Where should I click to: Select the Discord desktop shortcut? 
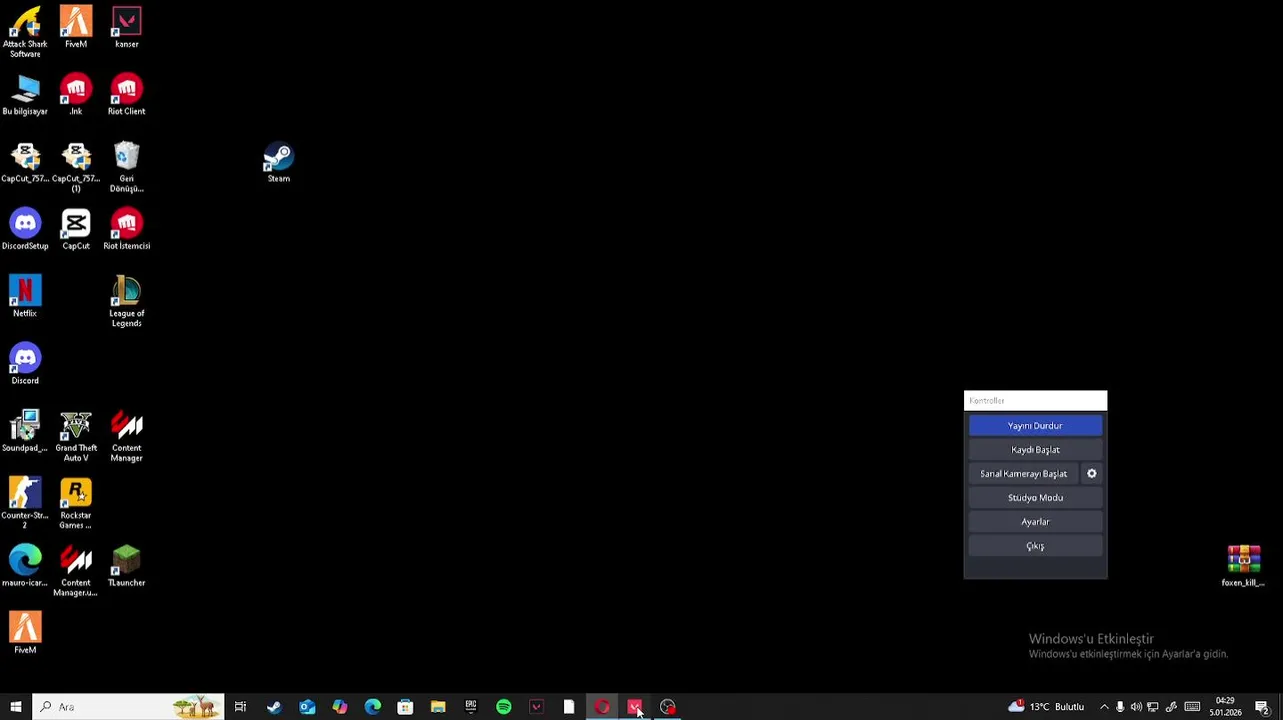[25, 364]
